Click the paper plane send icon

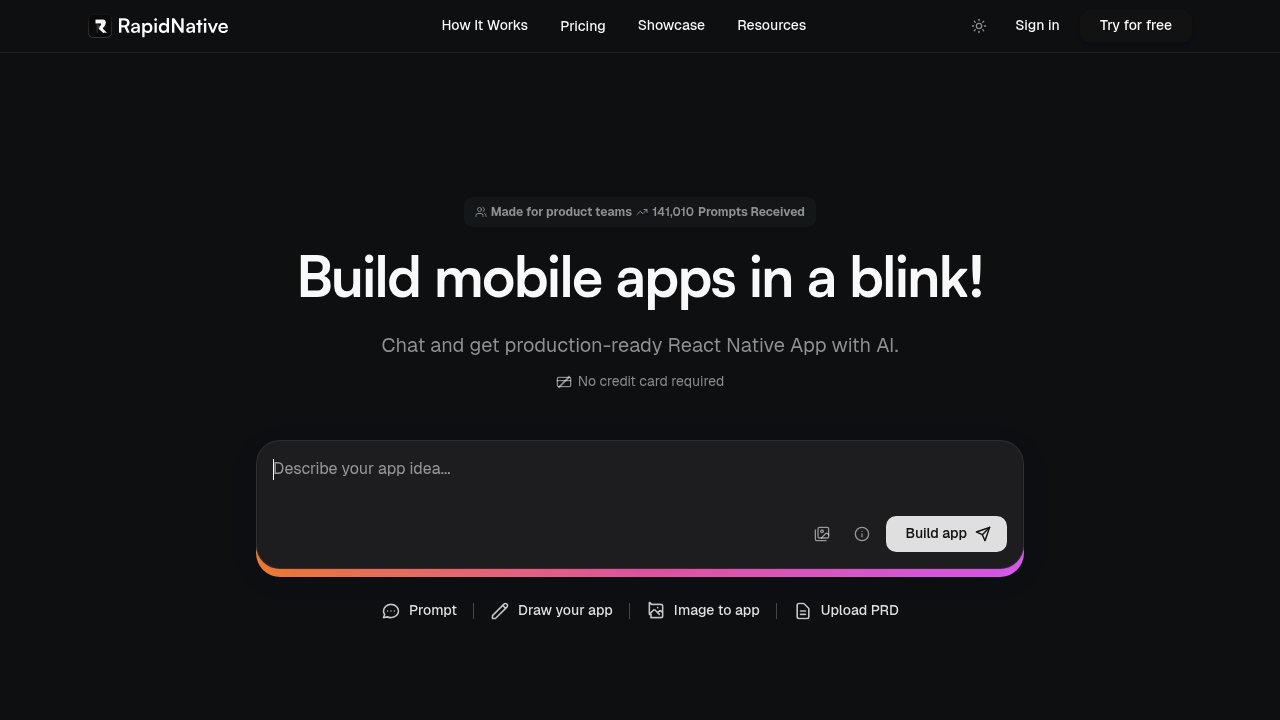[982, 533]
